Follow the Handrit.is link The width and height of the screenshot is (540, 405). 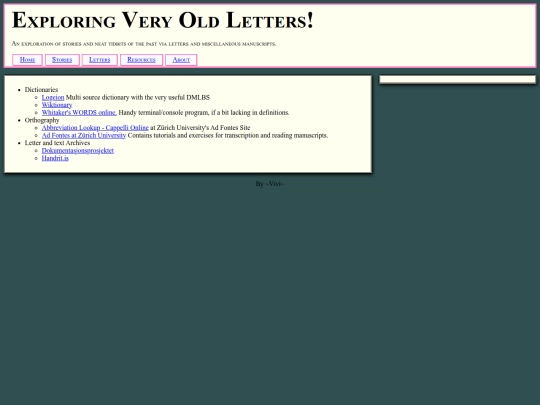[x=55, y=158]
